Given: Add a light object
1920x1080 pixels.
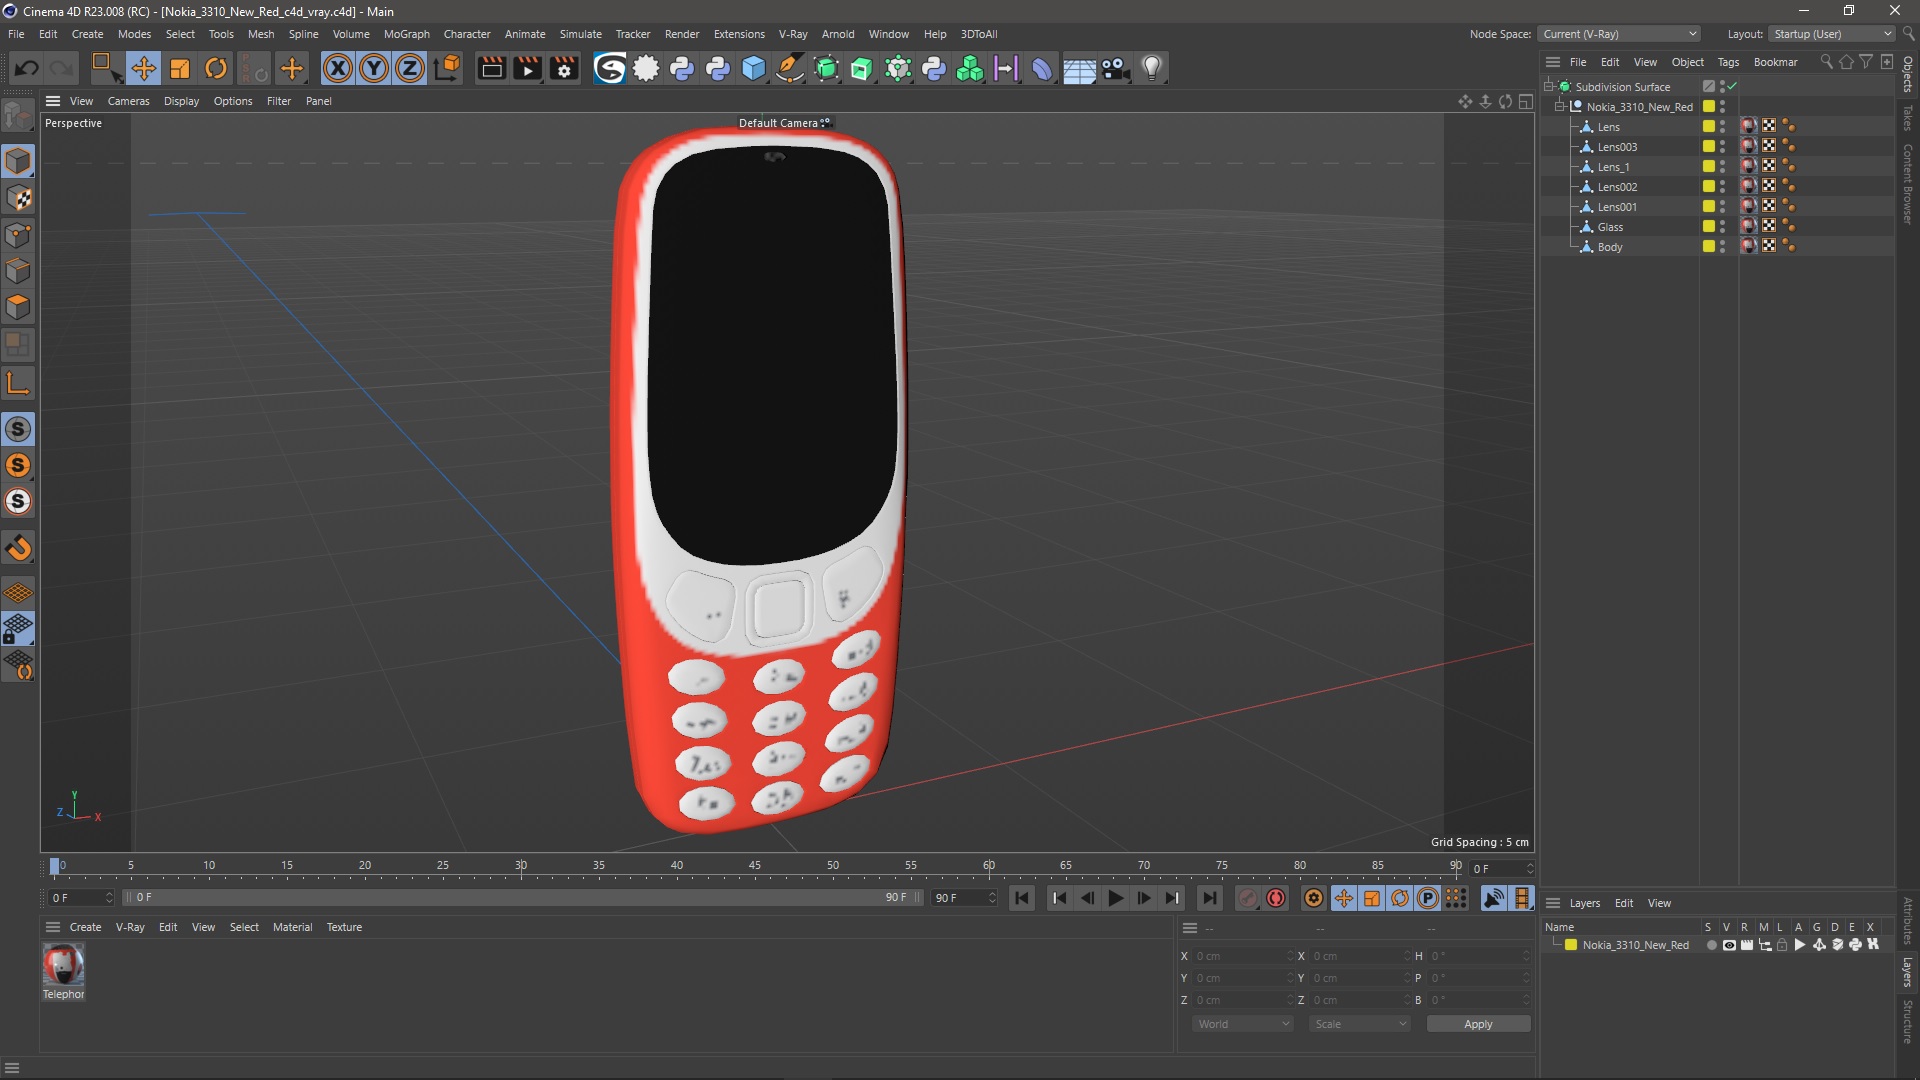Looking at the screenshot, I should (1152, 68).
